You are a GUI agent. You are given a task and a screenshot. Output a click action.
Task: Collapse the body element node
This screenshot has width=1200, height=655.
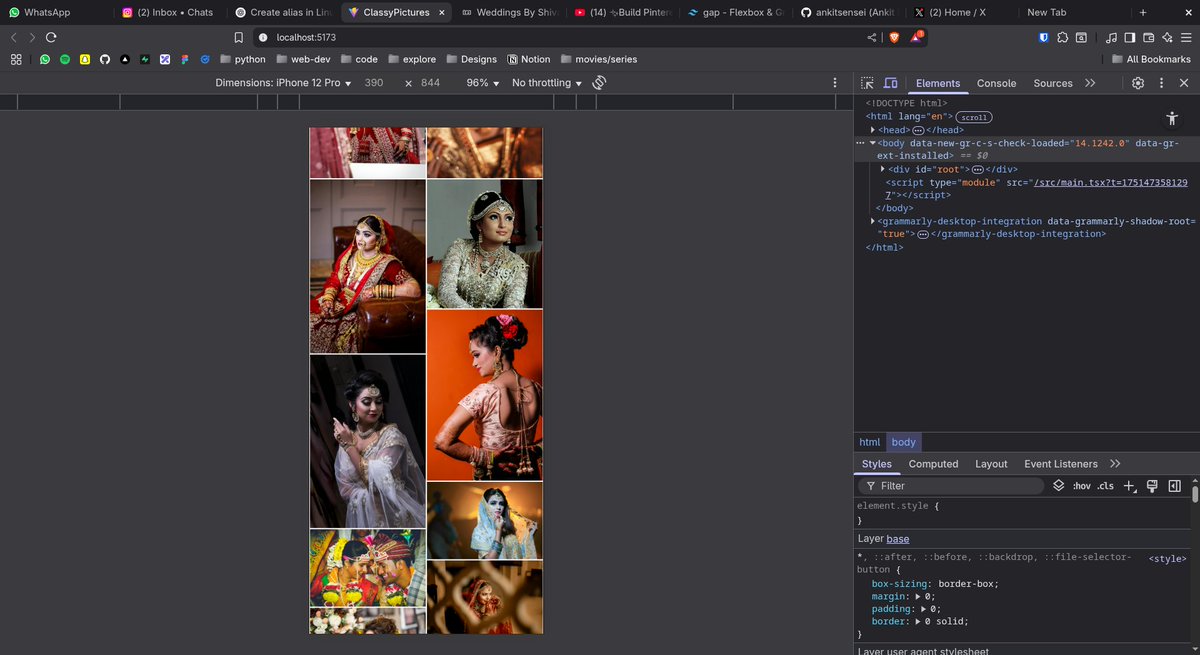tap(873, 143)
